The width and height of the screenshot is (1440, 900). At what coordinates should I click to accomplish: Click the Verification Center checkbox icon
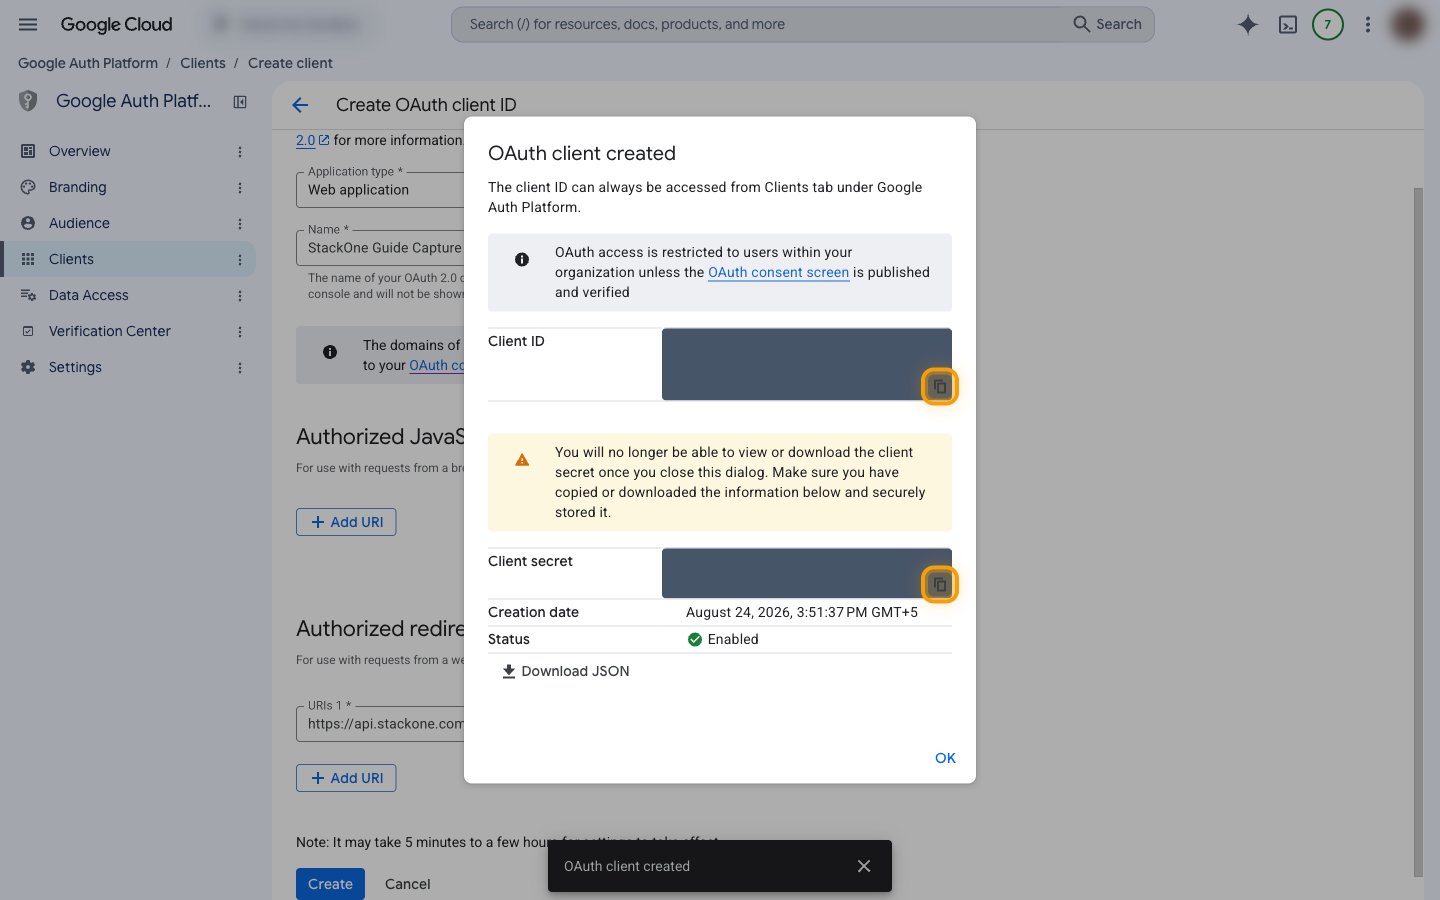pyautogui.click(x=28, y=331)
